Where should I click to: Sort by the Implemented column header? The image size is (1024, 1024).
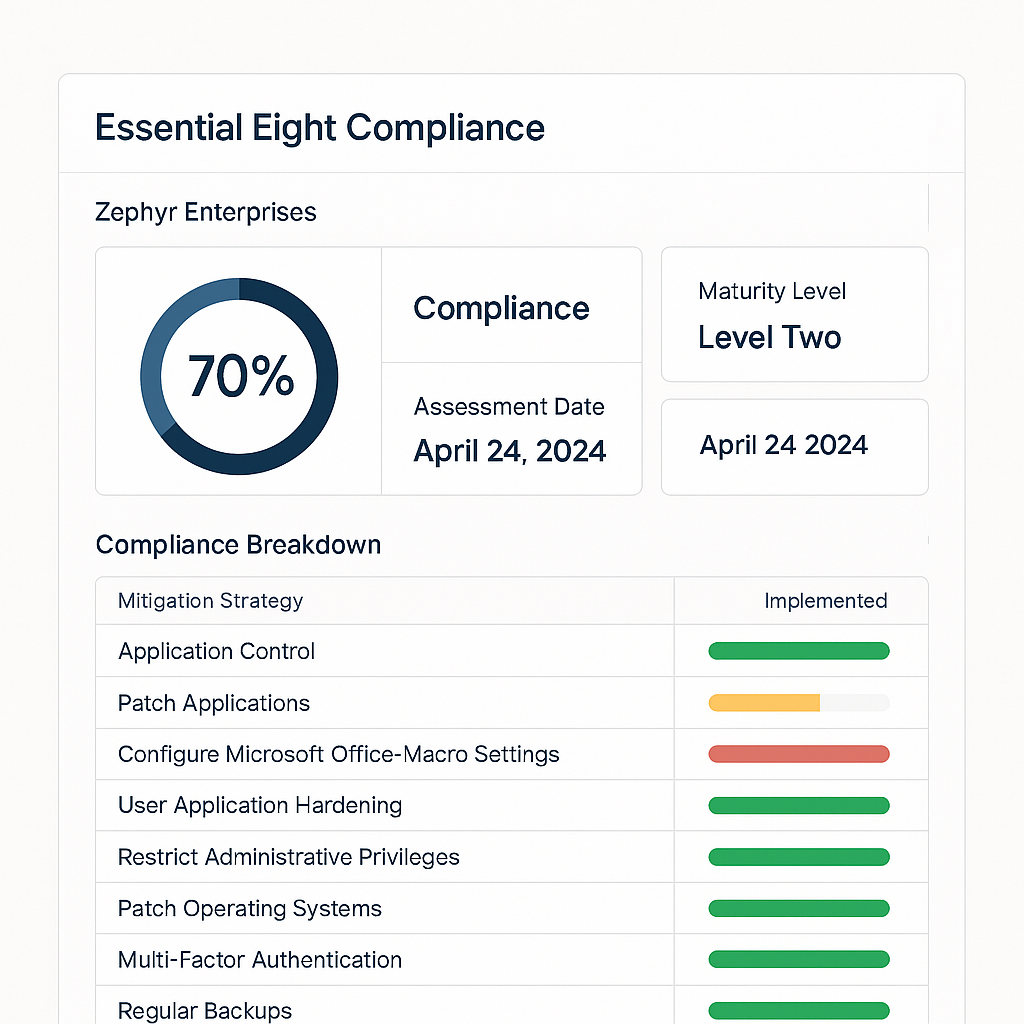(825, 601)
